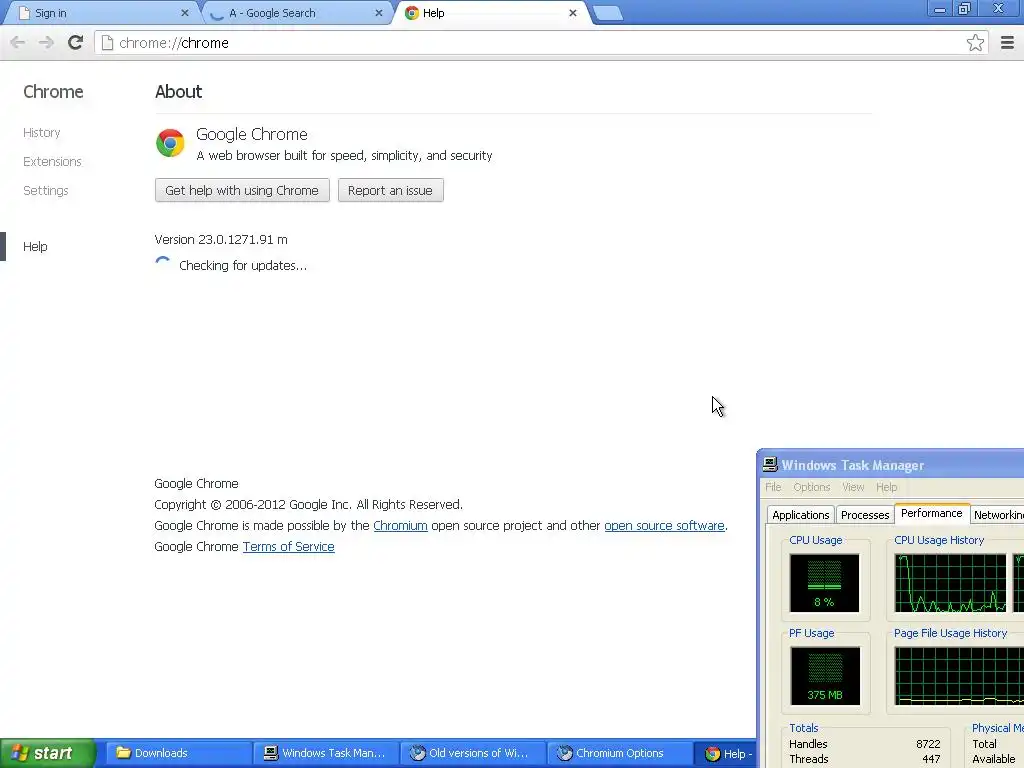Click the Report an issue button
1024x768 pixels.
click(391, 190)
